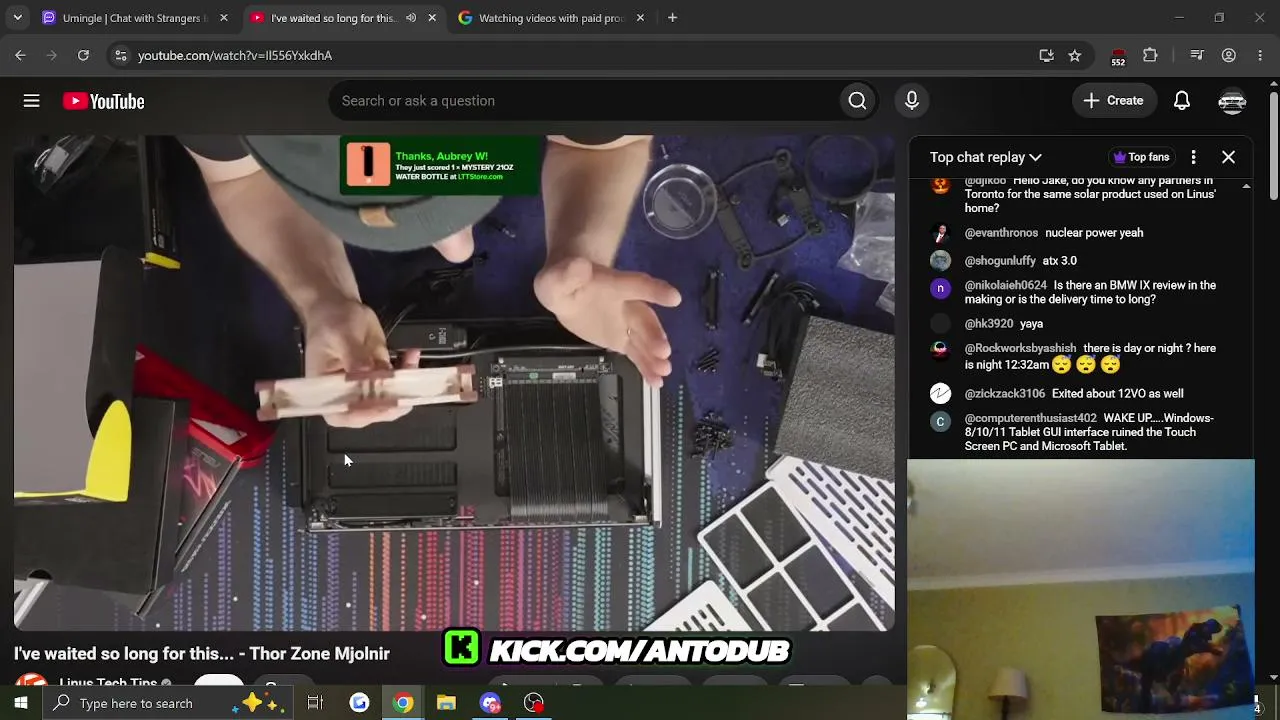View site information icon in address bar

pos(120,56)
